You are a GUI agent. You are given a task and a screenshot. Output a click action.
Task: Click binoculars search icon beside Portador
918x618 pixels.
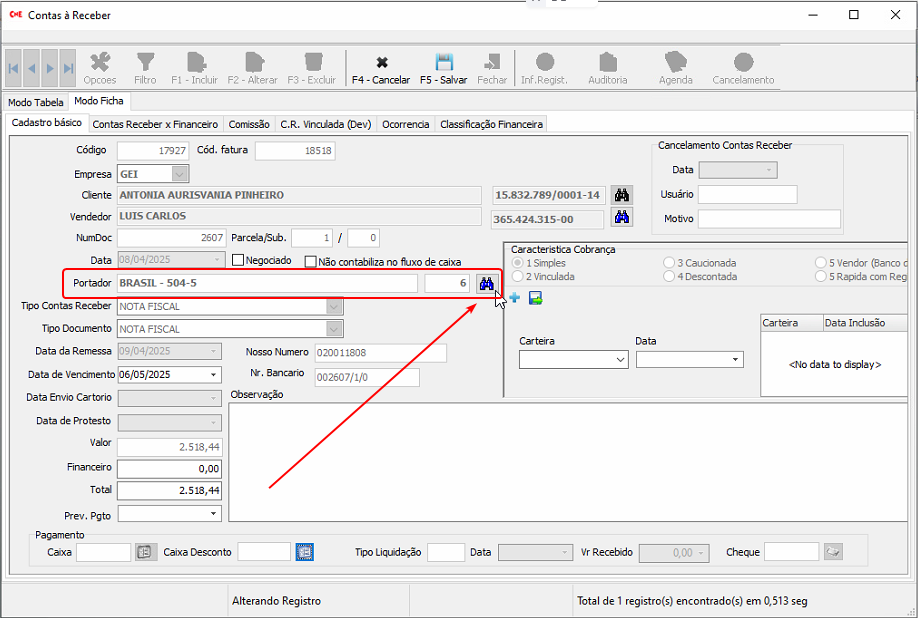coord(486,284)
